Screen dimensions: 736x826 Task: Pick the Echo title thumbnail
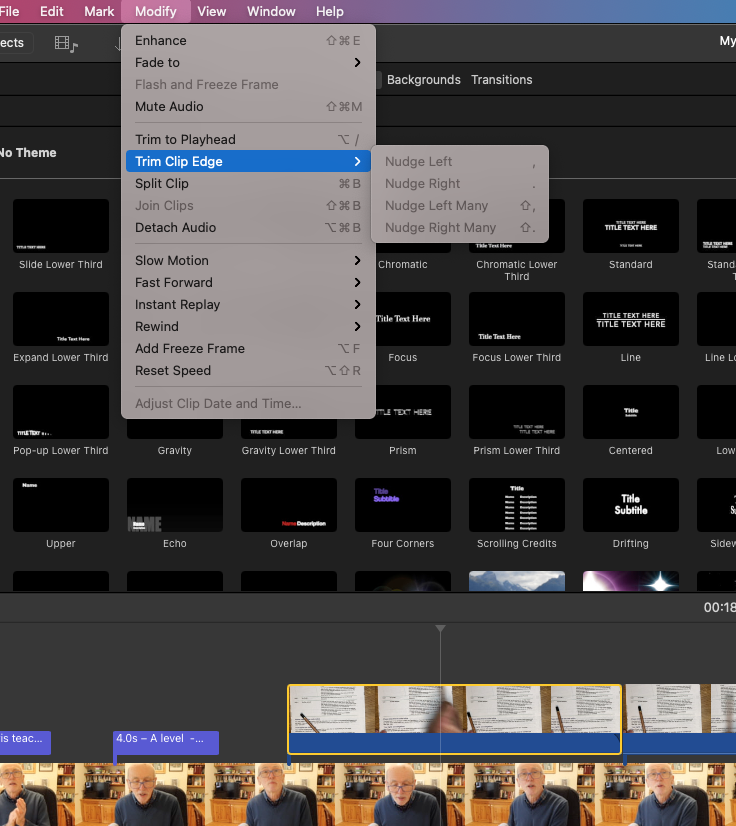coord(175,505)
